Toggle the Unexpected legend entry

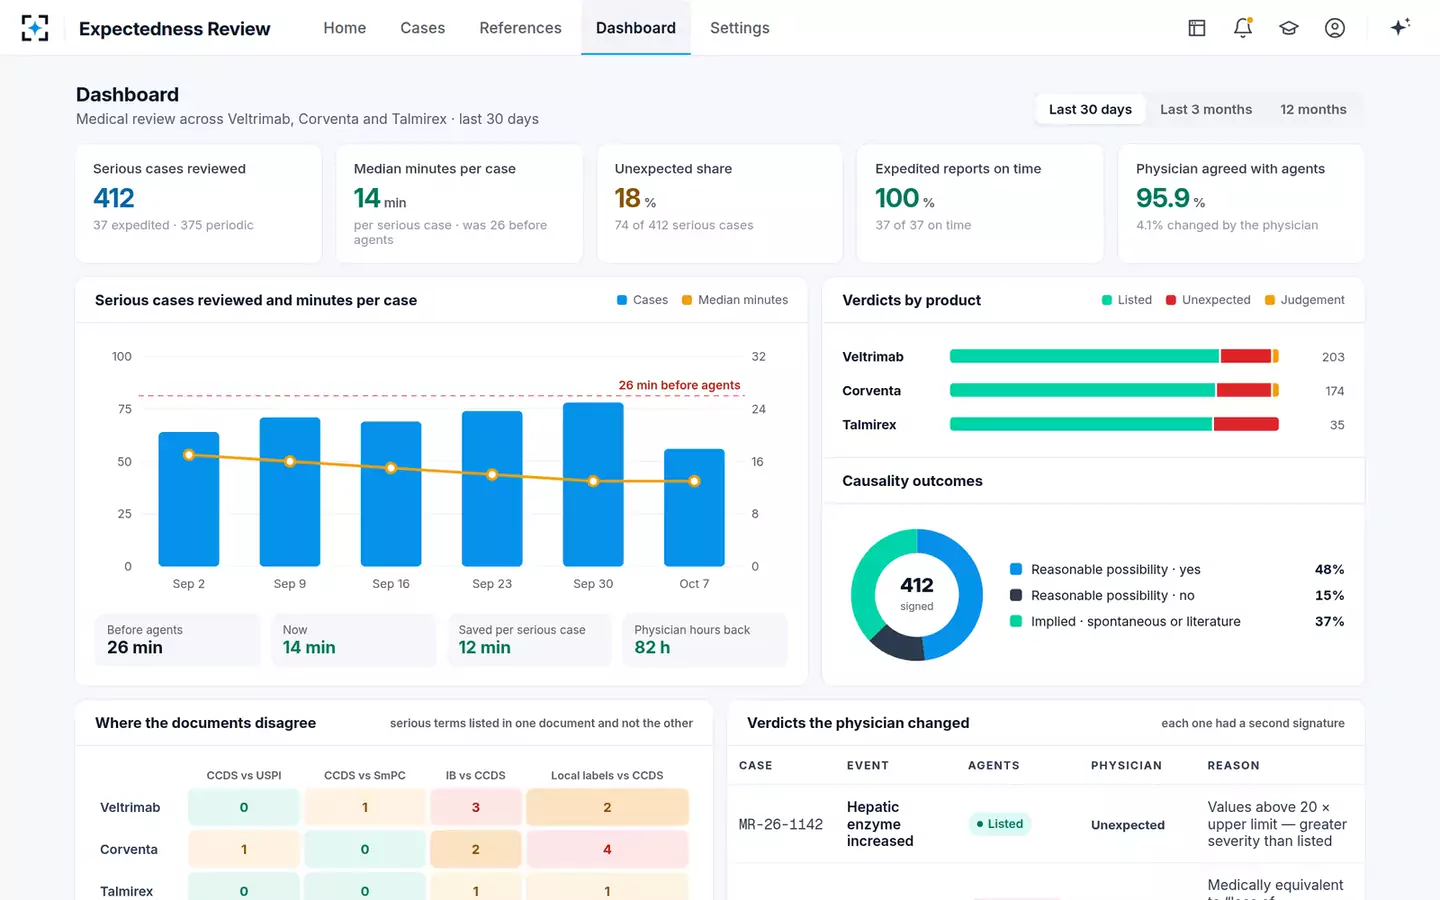pyautogui.click(x=1208, y=300)
